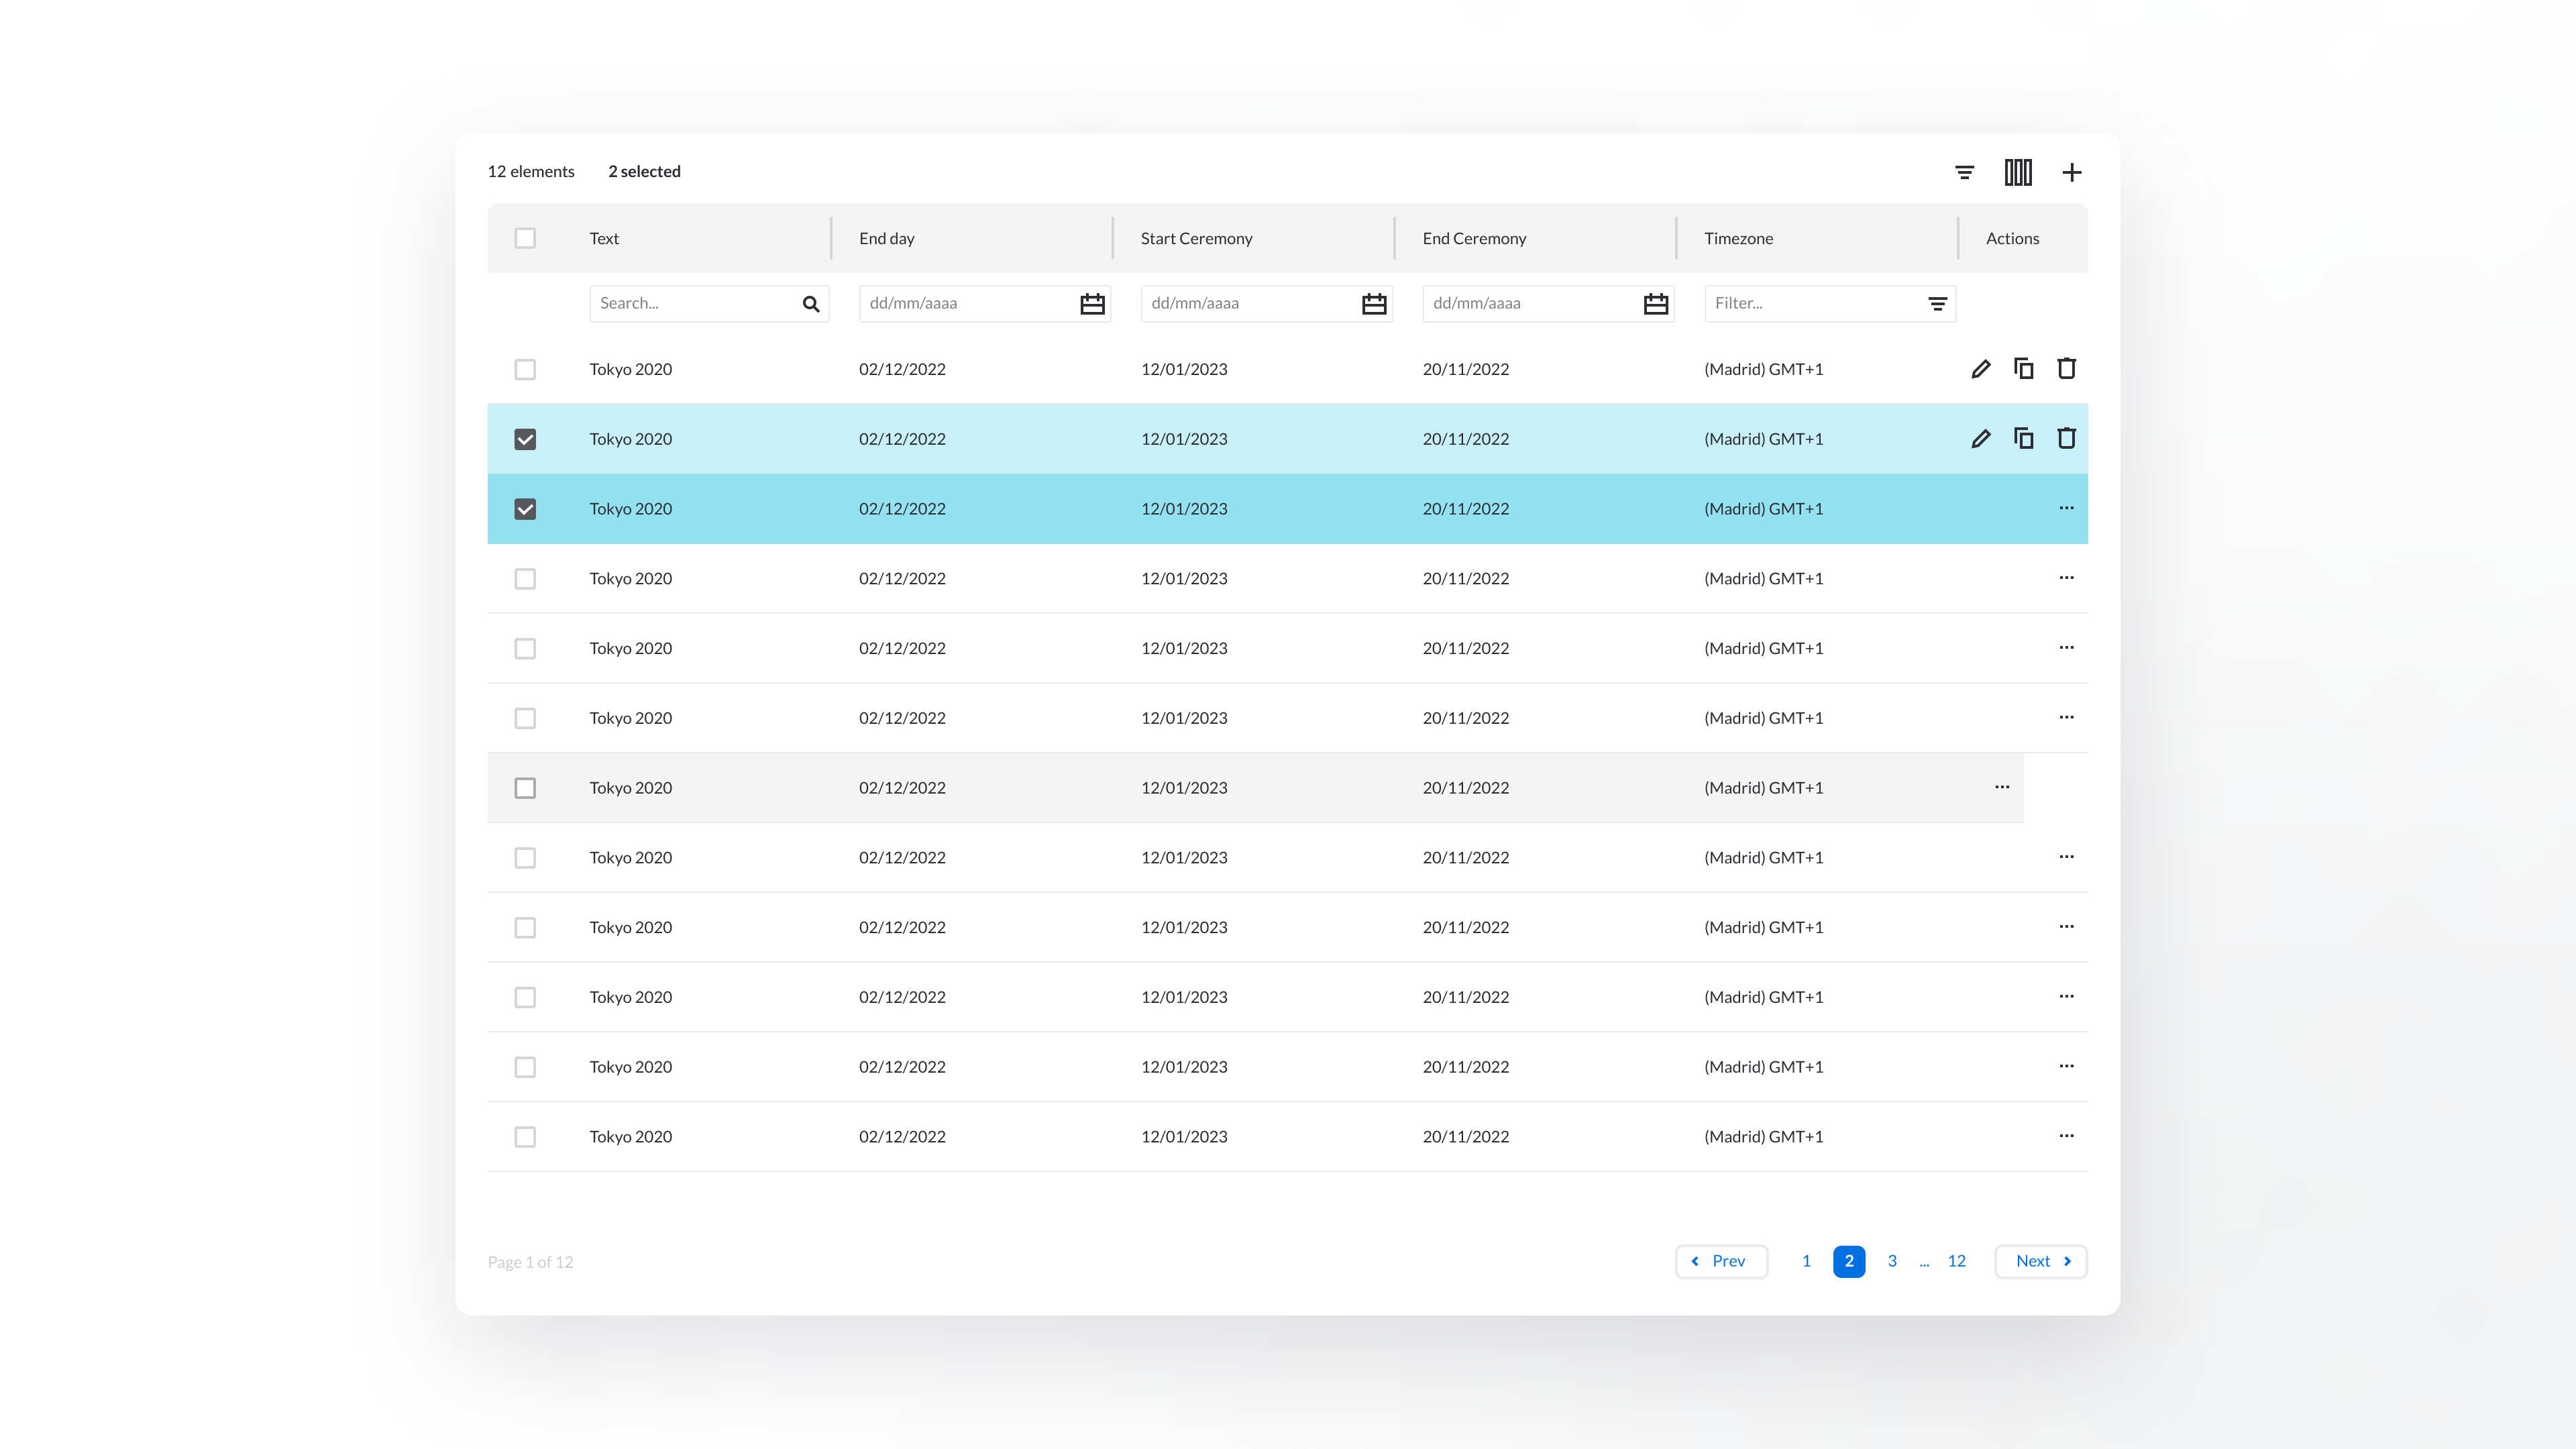Delete the light-blue selected row
This screenshot has width=2576, height=1449.
tap(2066, 439)
